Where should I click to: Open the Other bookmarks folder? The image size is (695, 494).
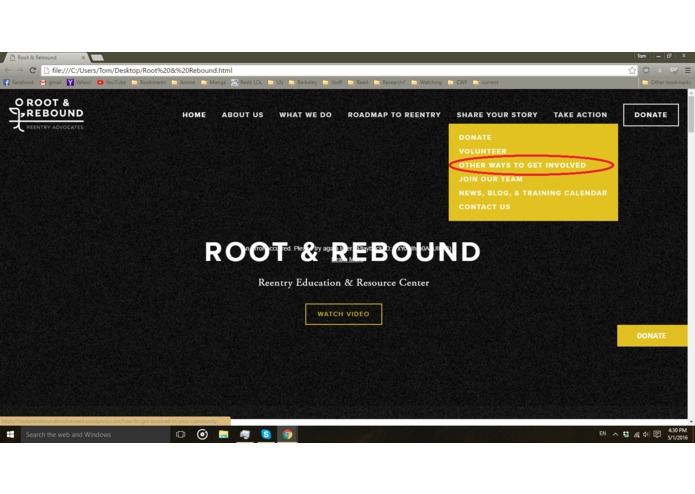[x=667, y=82]
